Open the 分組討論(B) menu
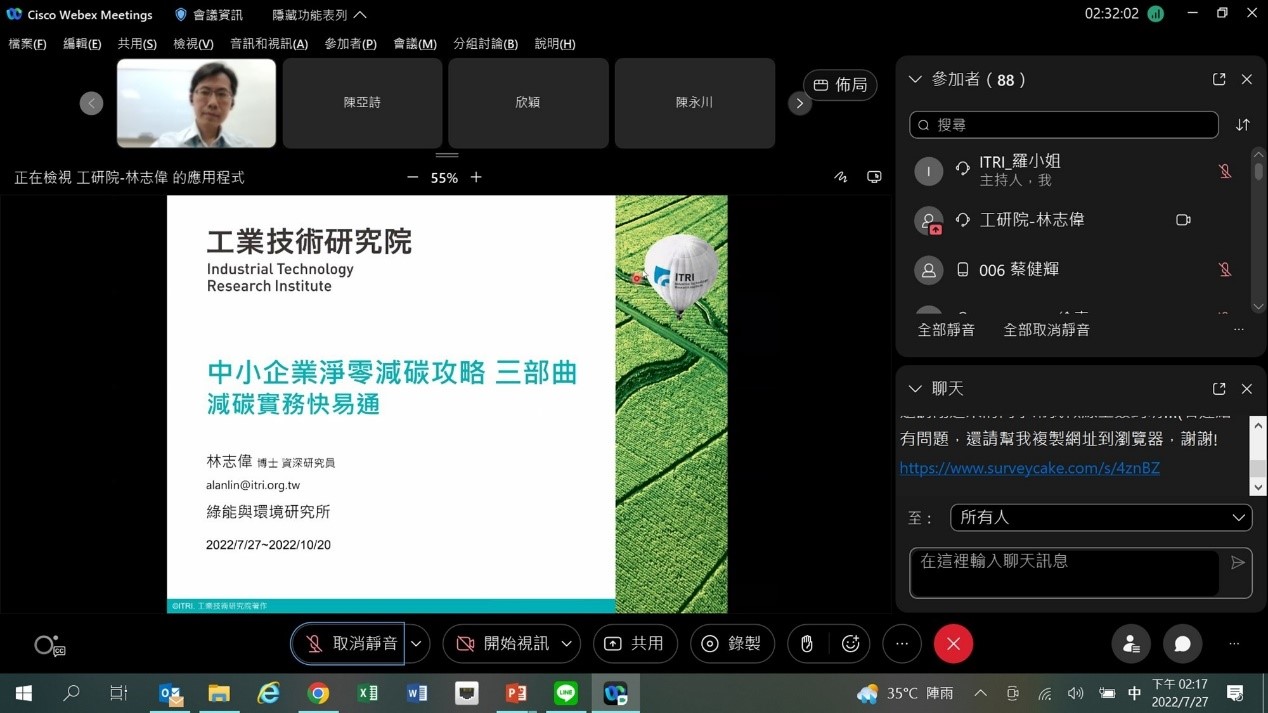 pyautogui.click(x=485, y=44)
